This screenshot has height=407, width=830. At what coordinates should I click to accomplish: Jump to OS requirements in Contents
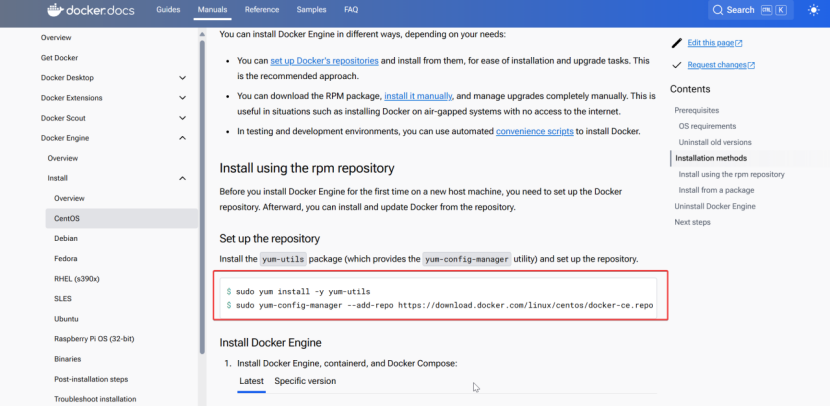click(x=707, y=126)
